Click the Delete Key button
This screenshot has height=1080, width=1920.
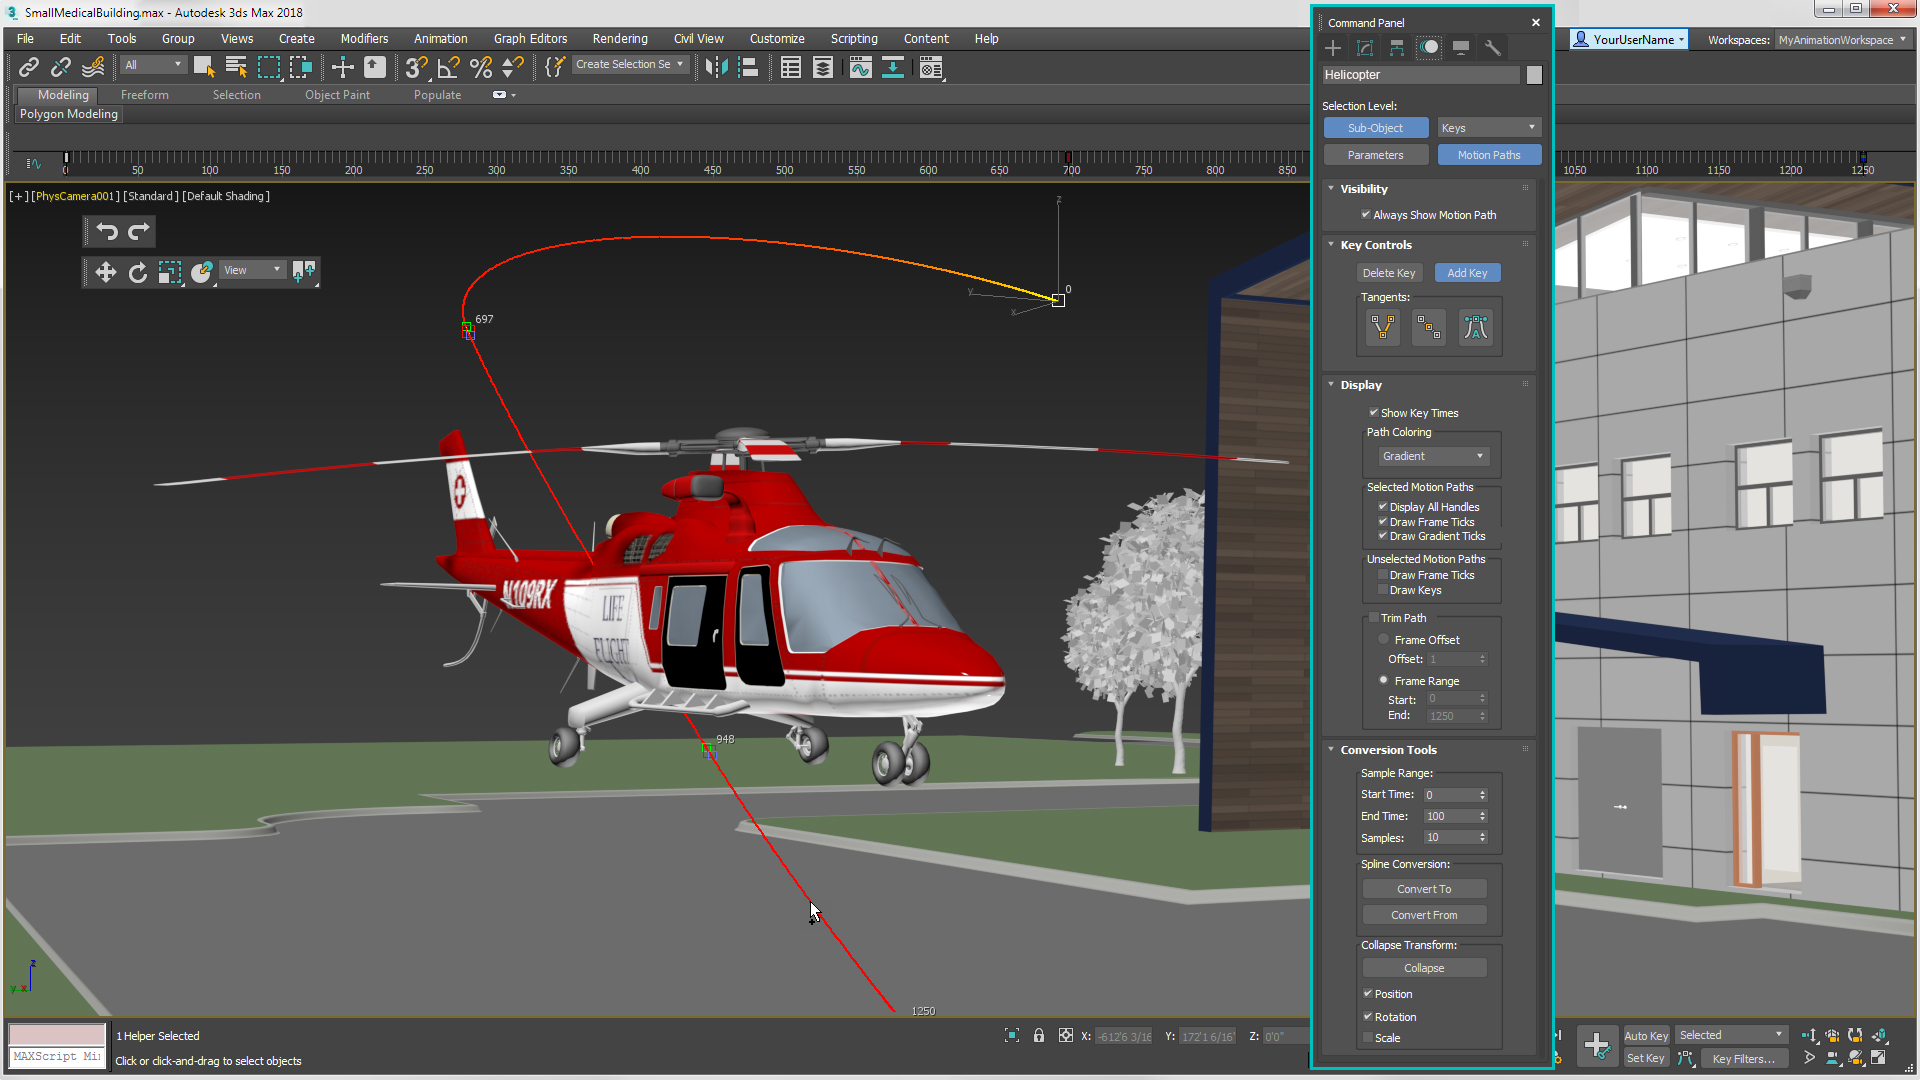[x=1387, y=272]
